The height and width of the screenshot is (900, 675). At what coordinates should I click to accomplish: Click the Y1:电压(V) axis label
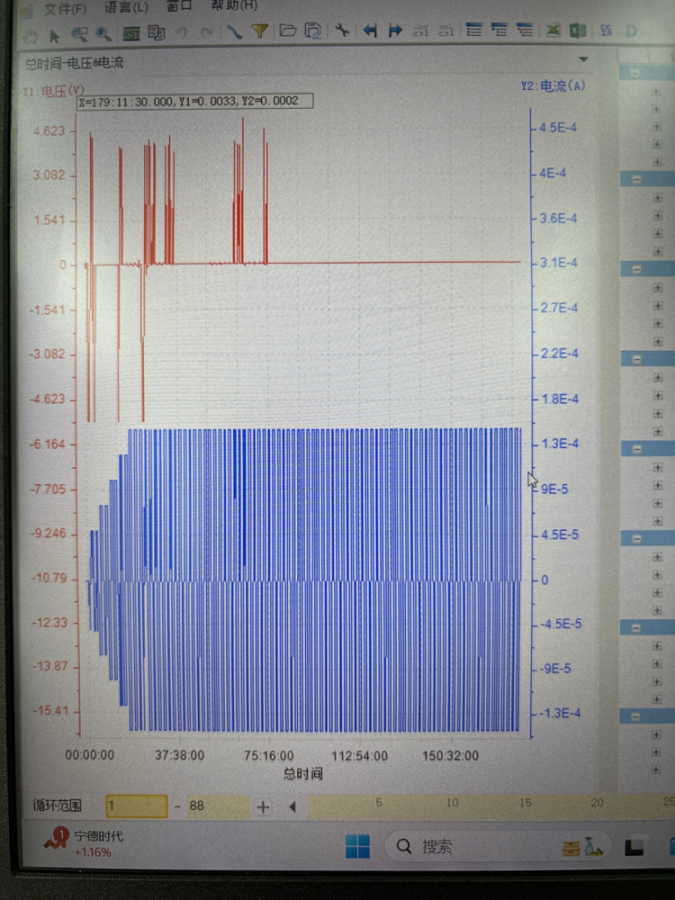tap(54, 91)
